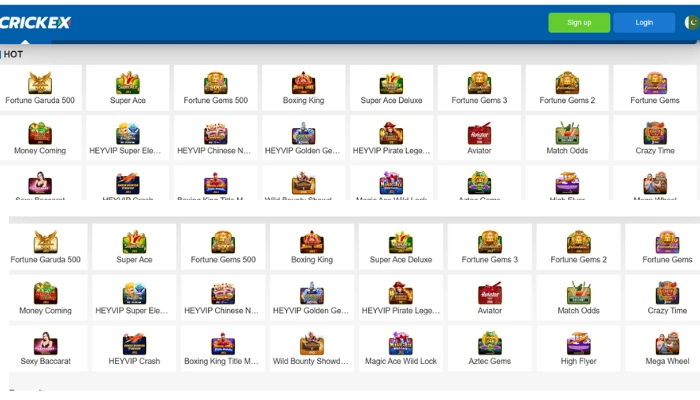Open HEYVIP Pirate Lege... in the lower game grid
Image resolution: width=700 pixels, height=400 pixels.
click(401, 298)
